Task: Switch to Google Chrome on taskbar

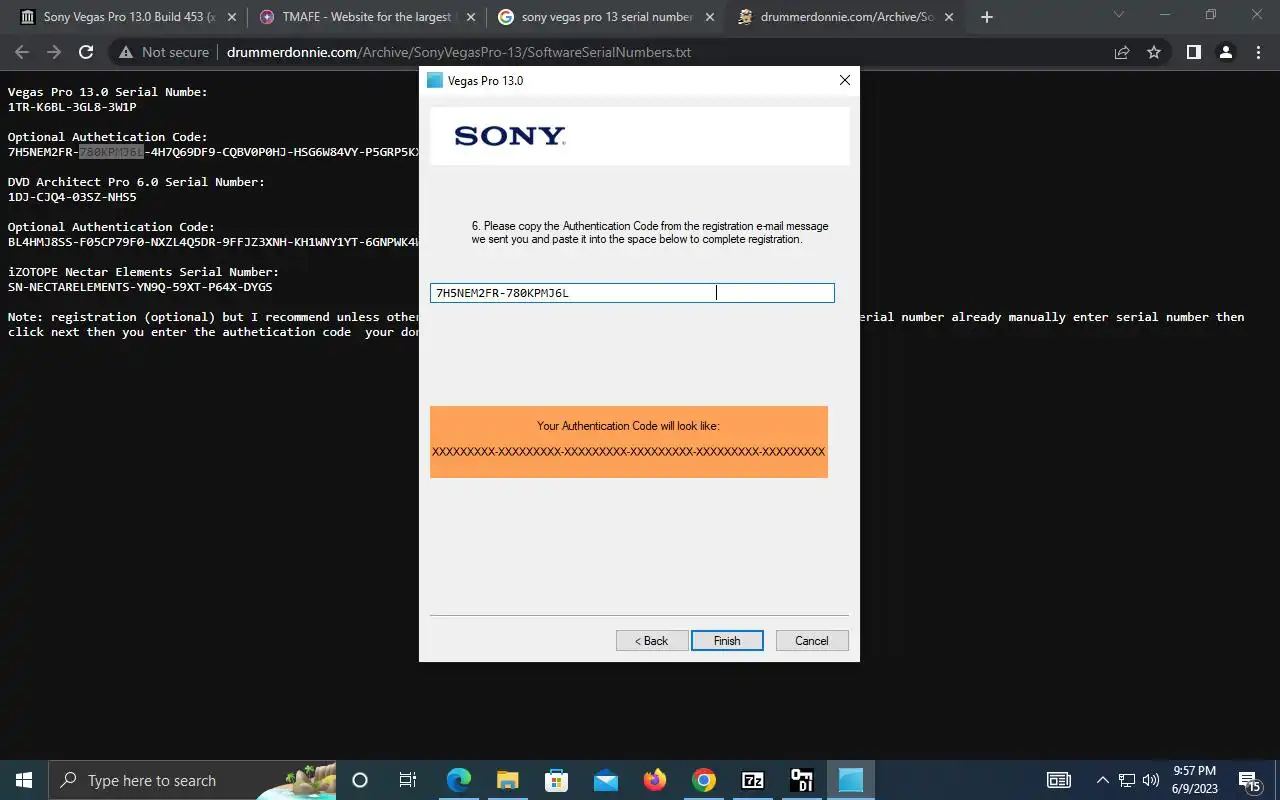Action: tap(703, 780)
